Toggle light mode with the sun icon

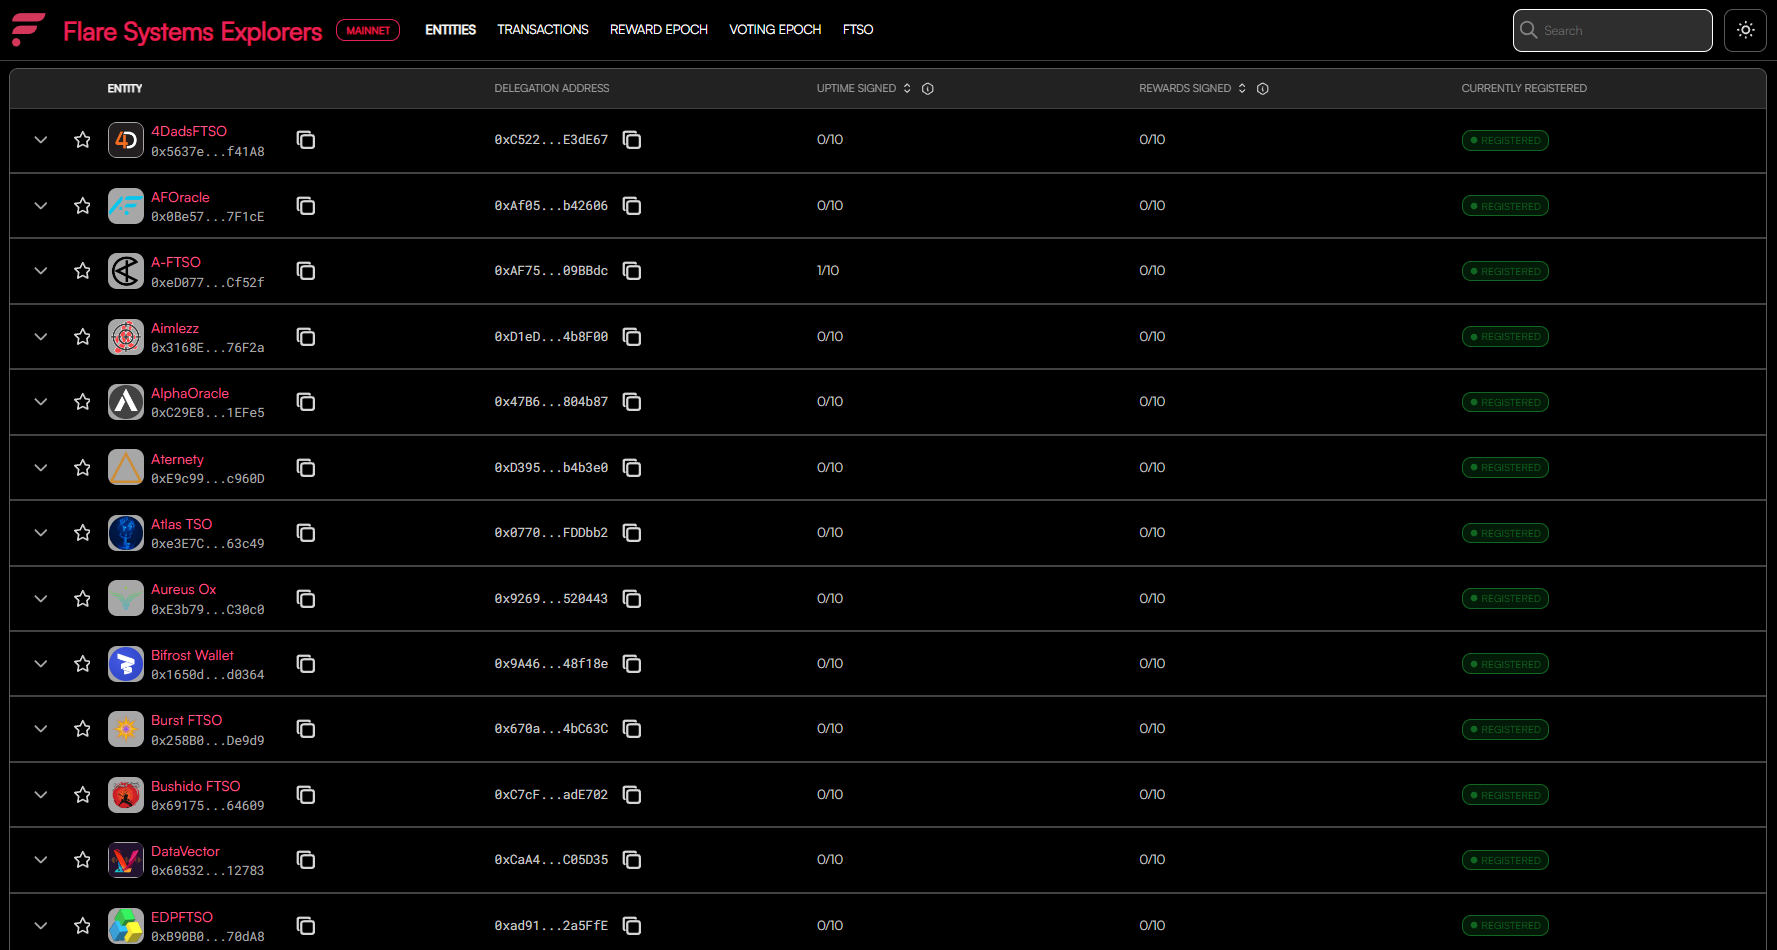click(x=1745, y=30)
